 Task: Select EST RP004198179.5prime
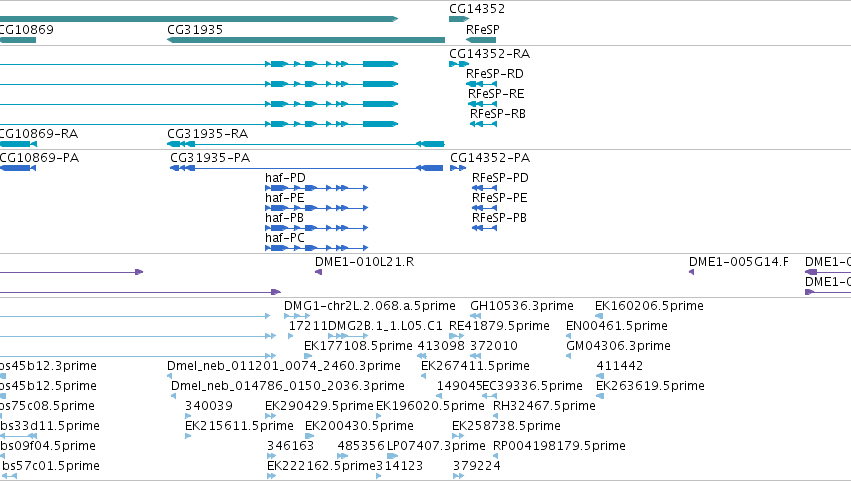point(559,446)
